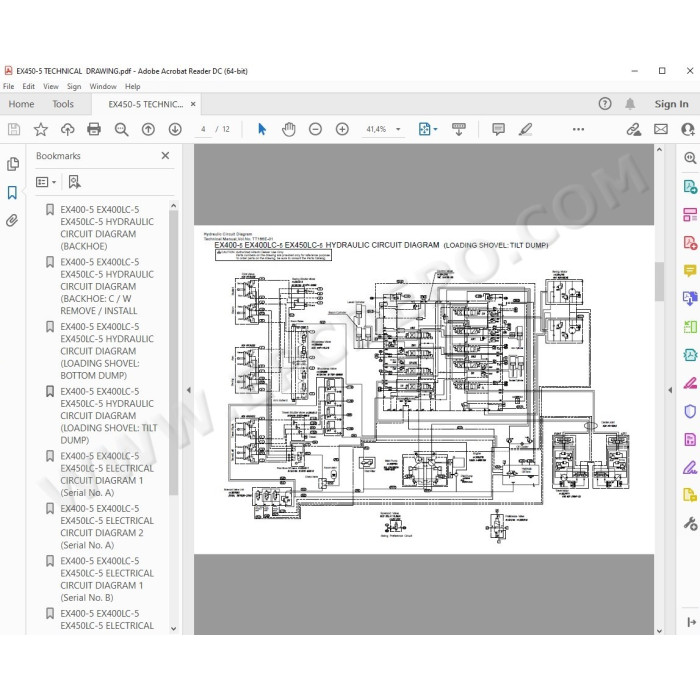Click the Save file icon
Viewport: 700px width, 700px height.
pos(14,129)
